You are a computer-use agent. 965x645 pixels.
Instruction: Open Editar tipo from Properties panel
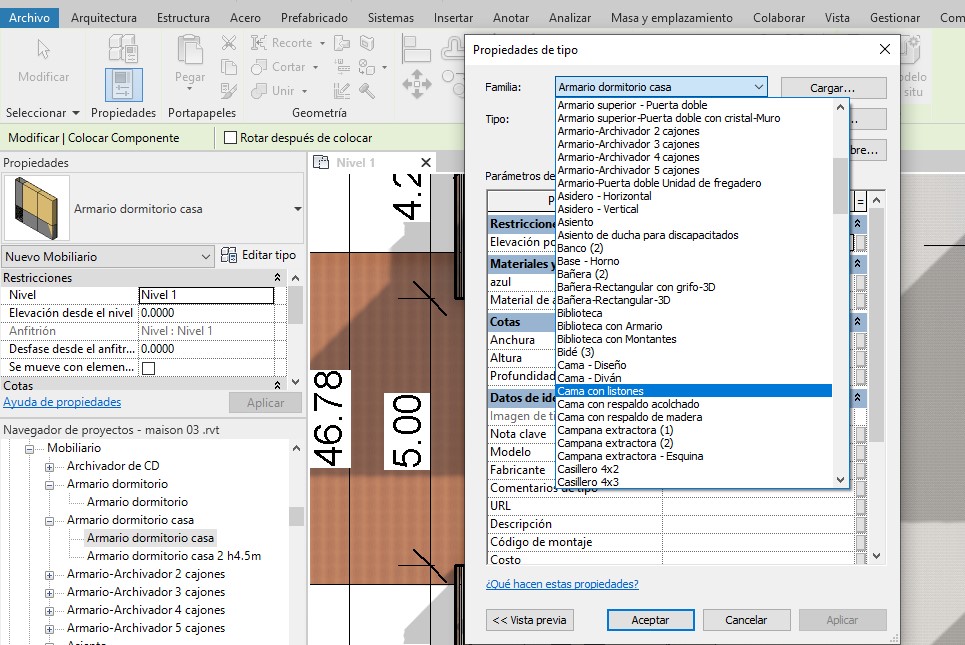point(258,256)
